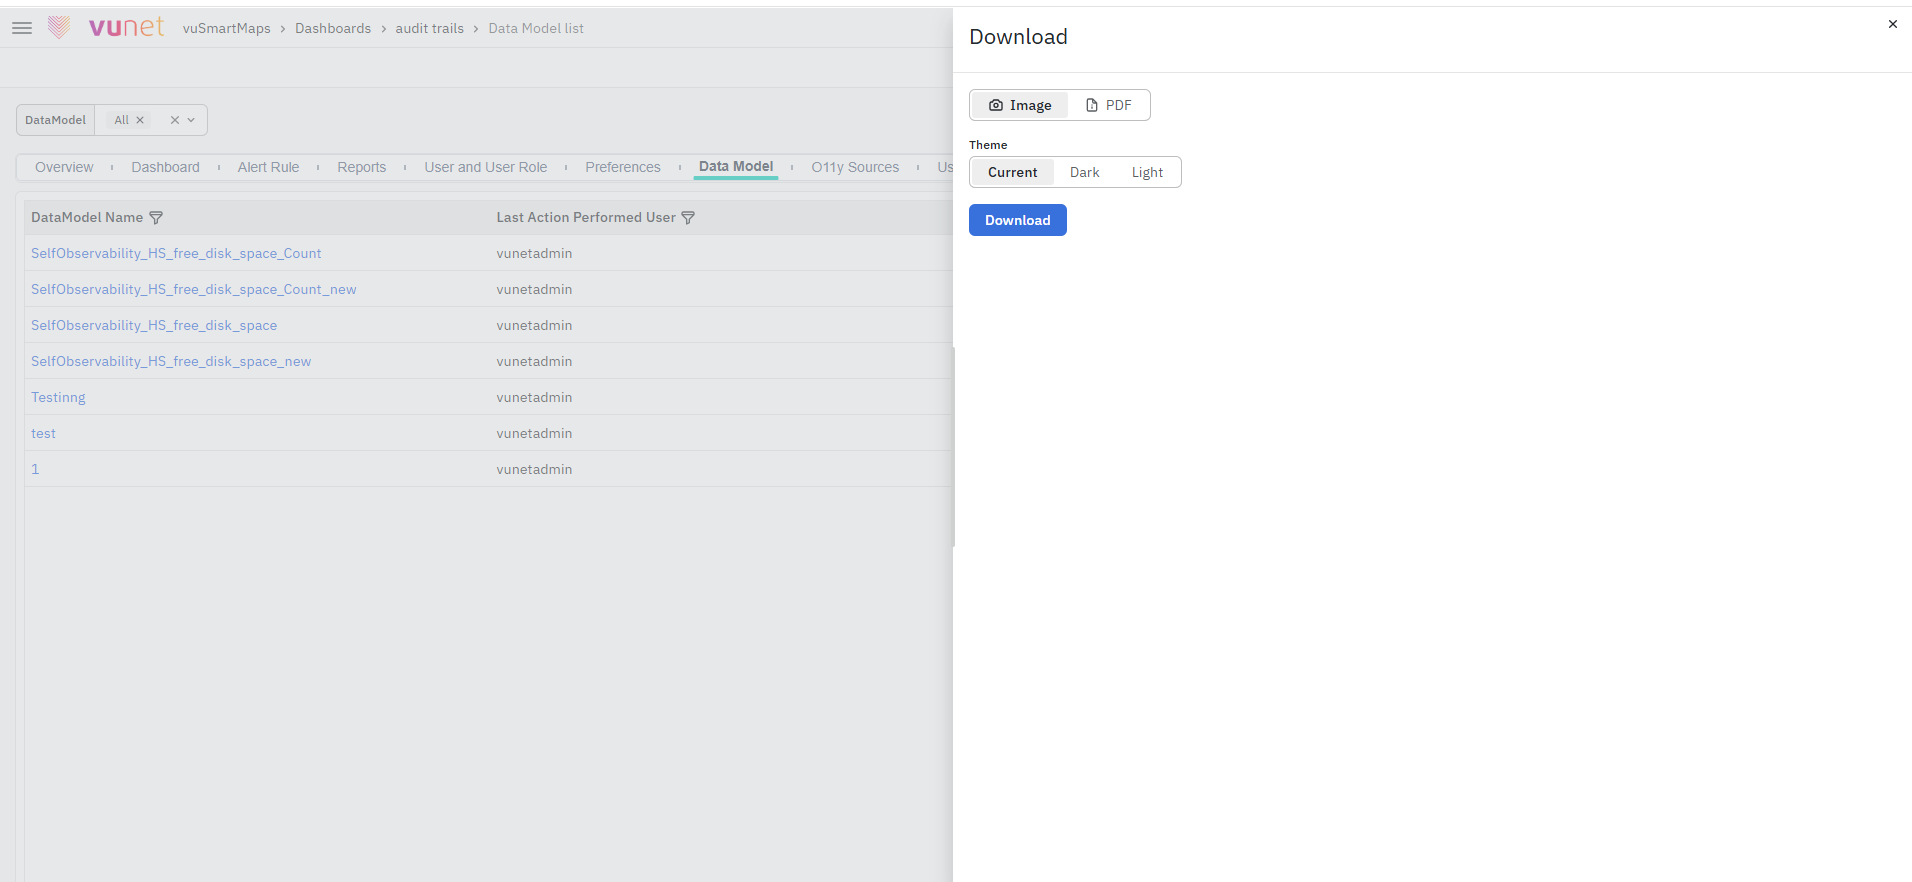
Task: Click vunetadmin in the Testinng row
Action: pos(534,398)
